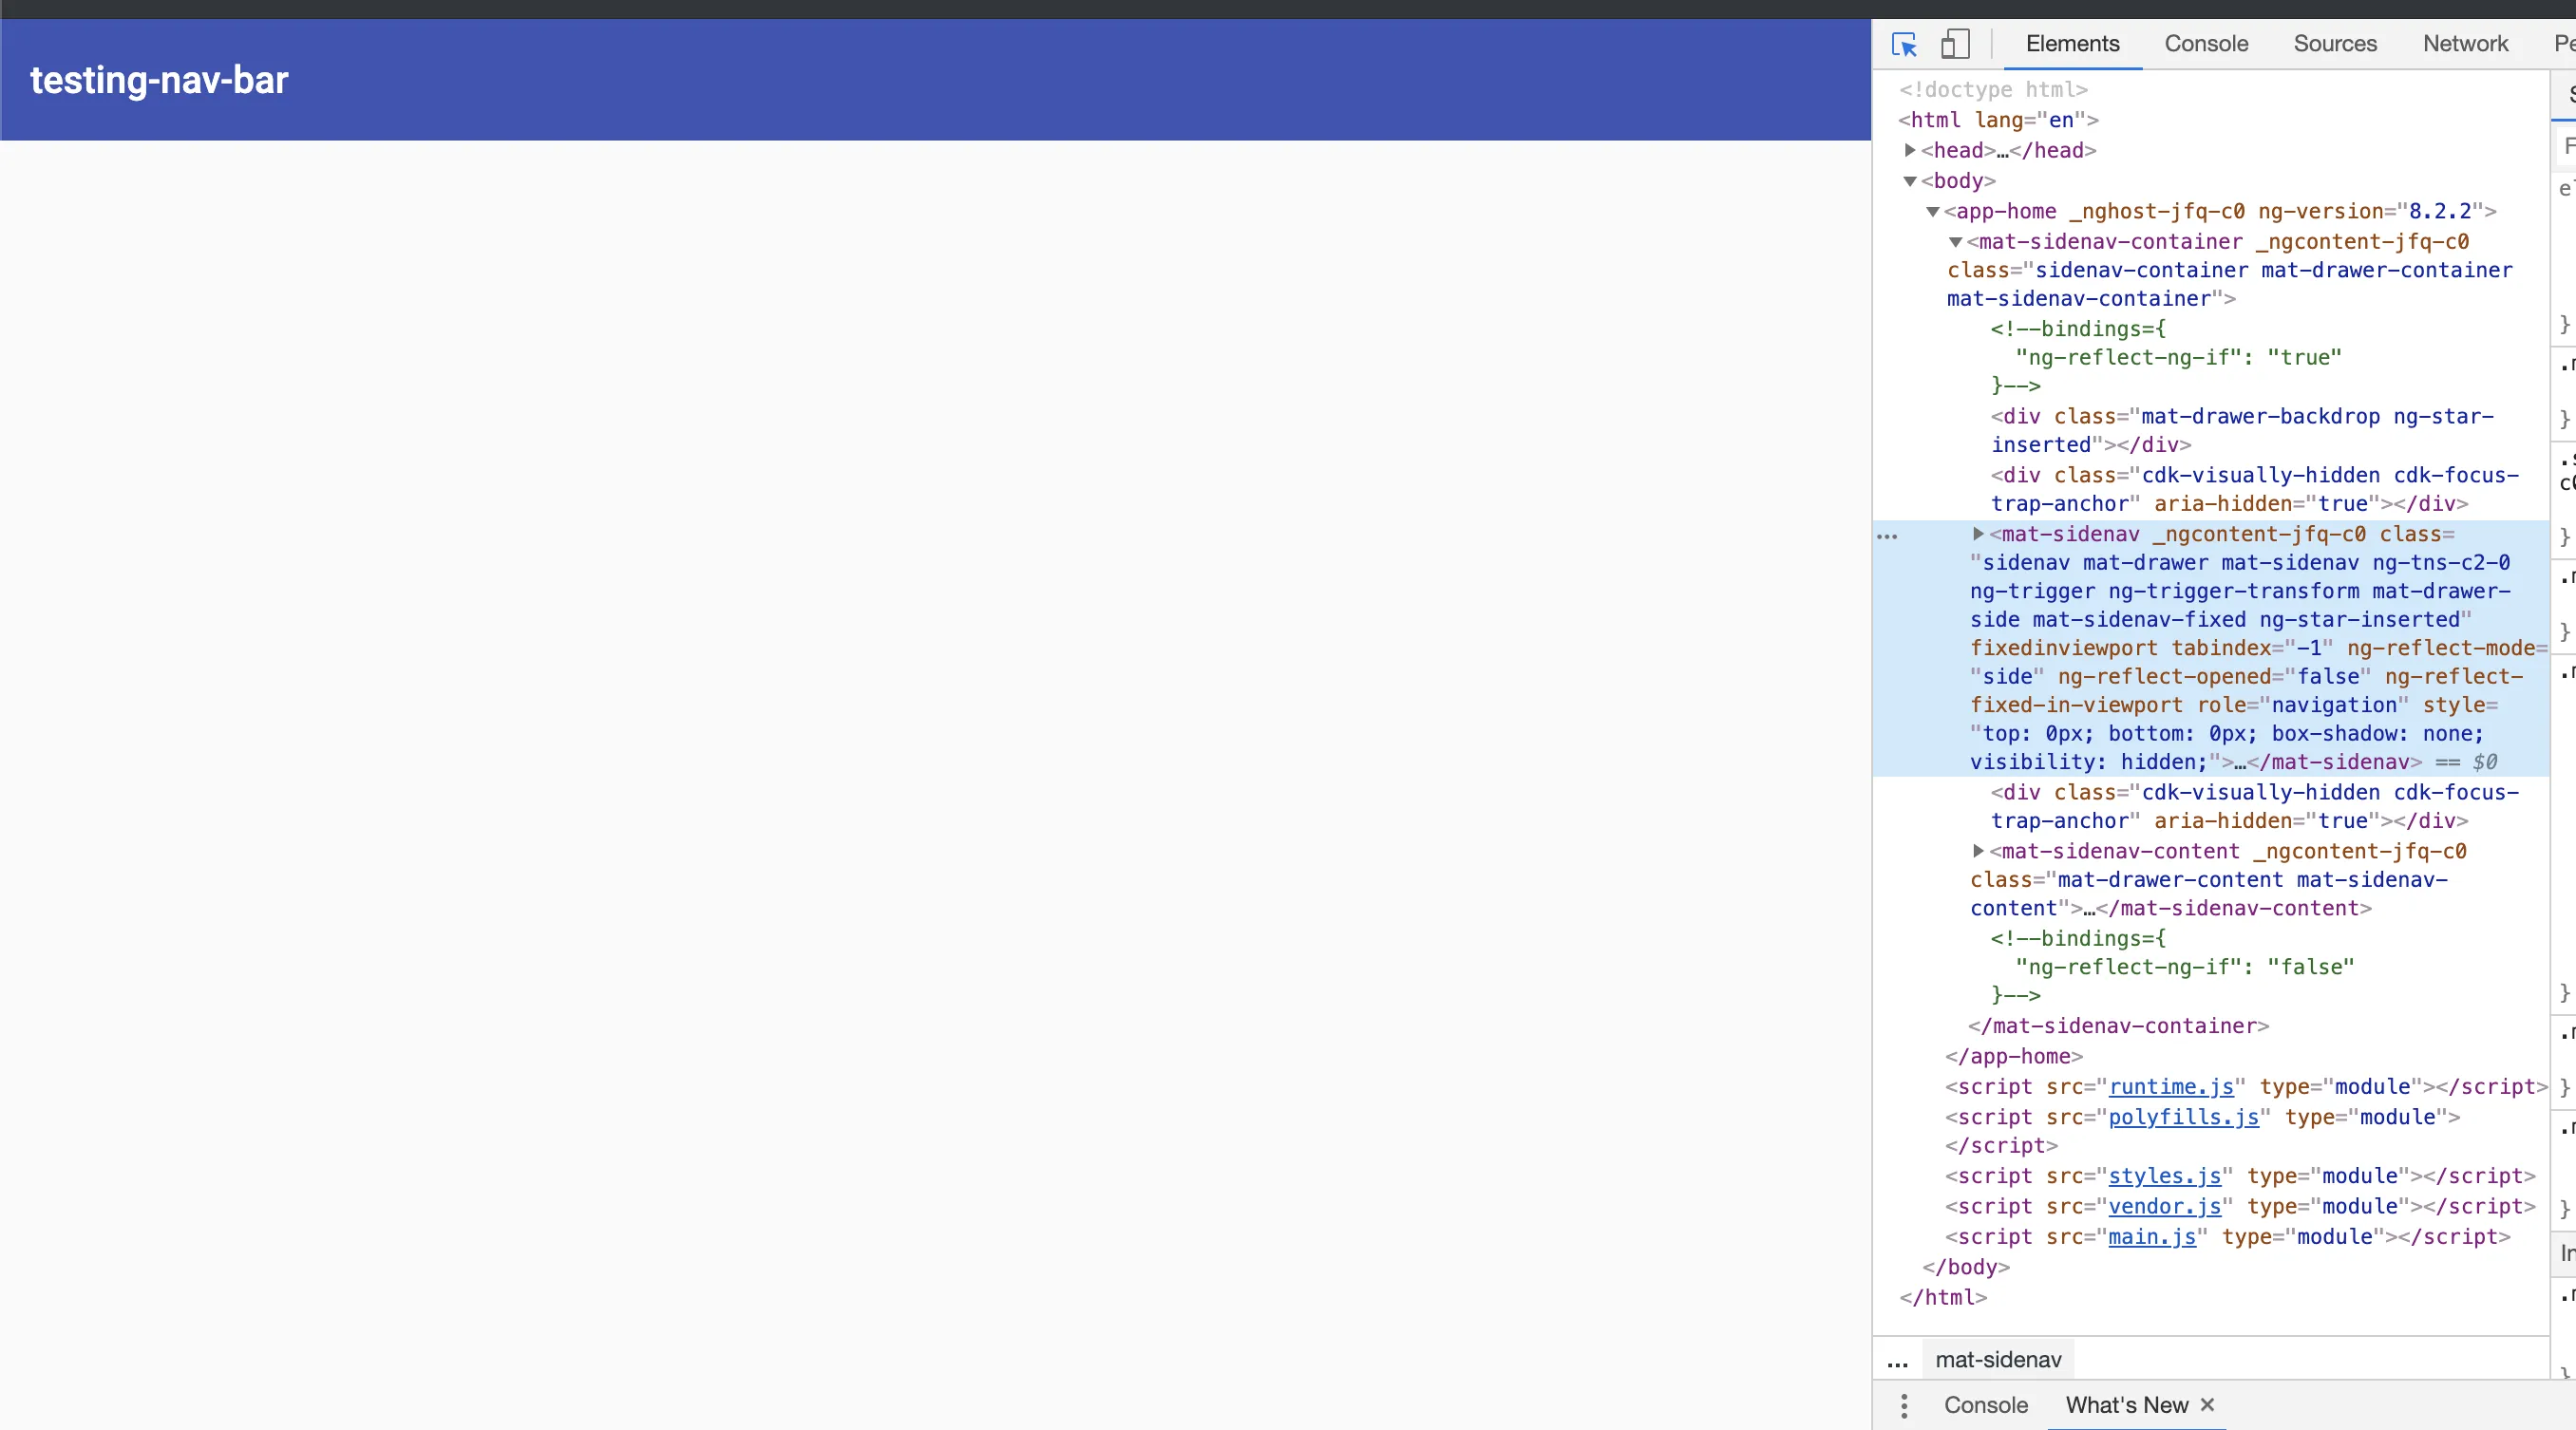Image resolution: width=2576 pixels, height=1430 pixels.
Task: Switch to the Console tab
Action: coord(2206,44)
